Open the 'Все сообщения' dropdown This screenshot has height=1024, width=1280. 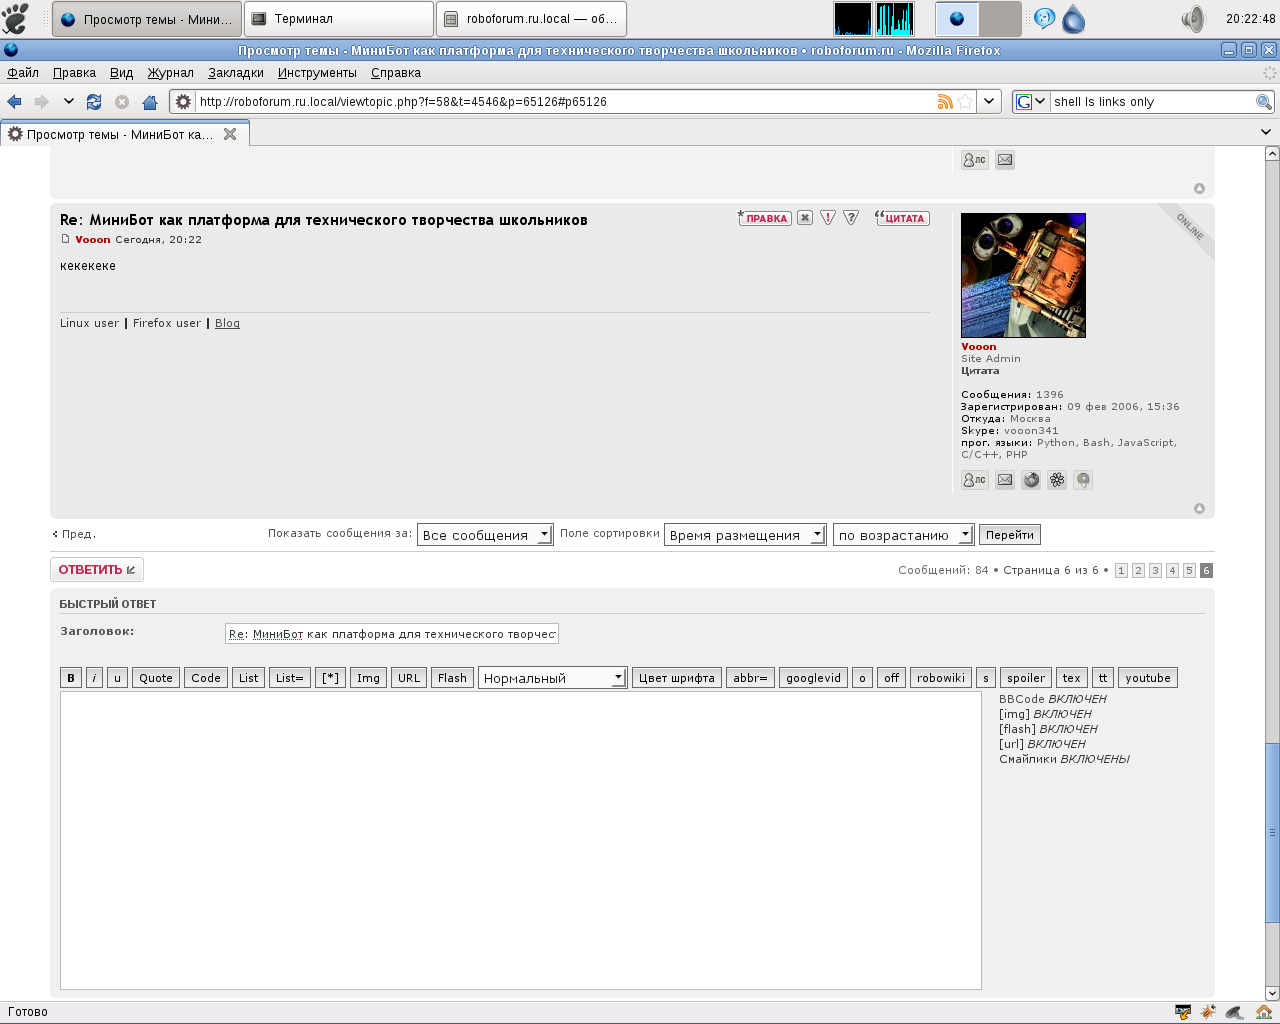[485, 535]
